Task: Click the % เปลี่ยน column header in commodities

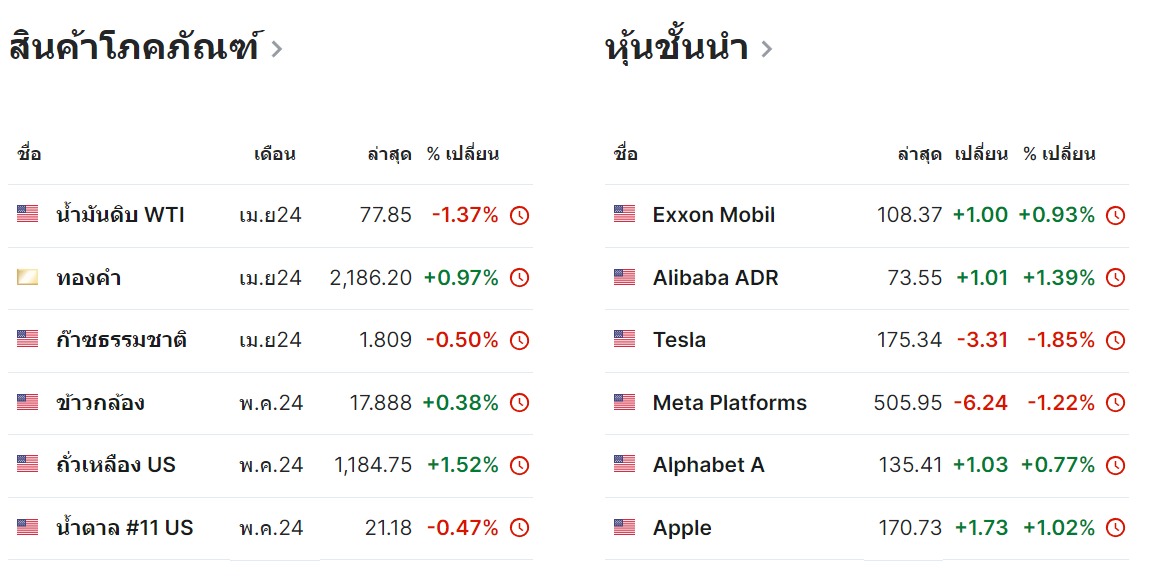Action: pos(463,154)
